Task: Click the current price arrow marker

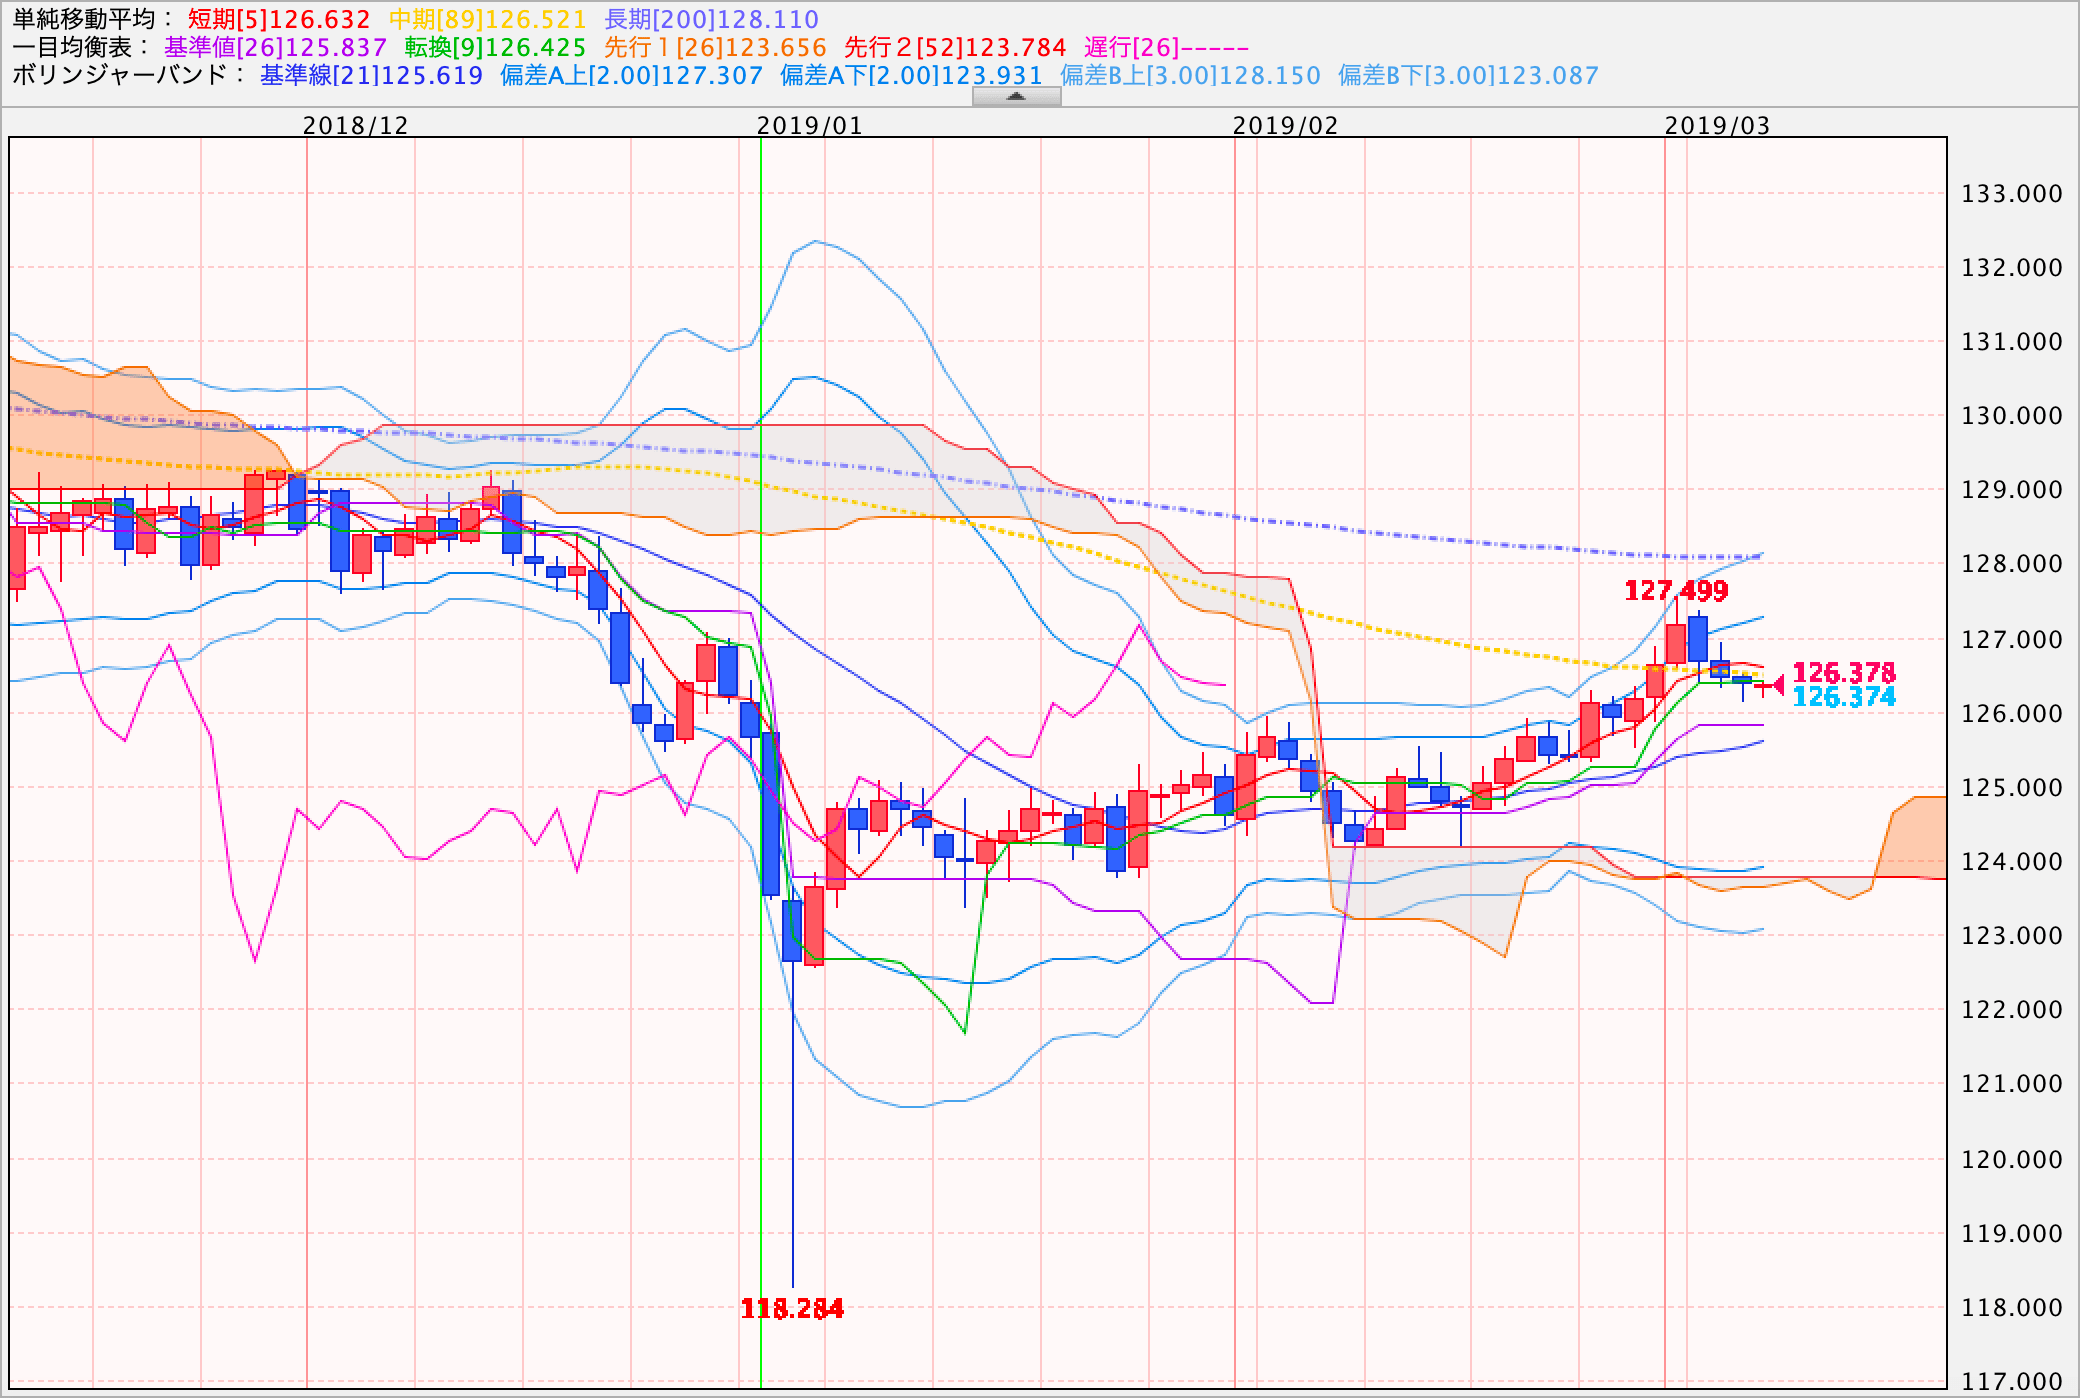Action: (1778, 685)
